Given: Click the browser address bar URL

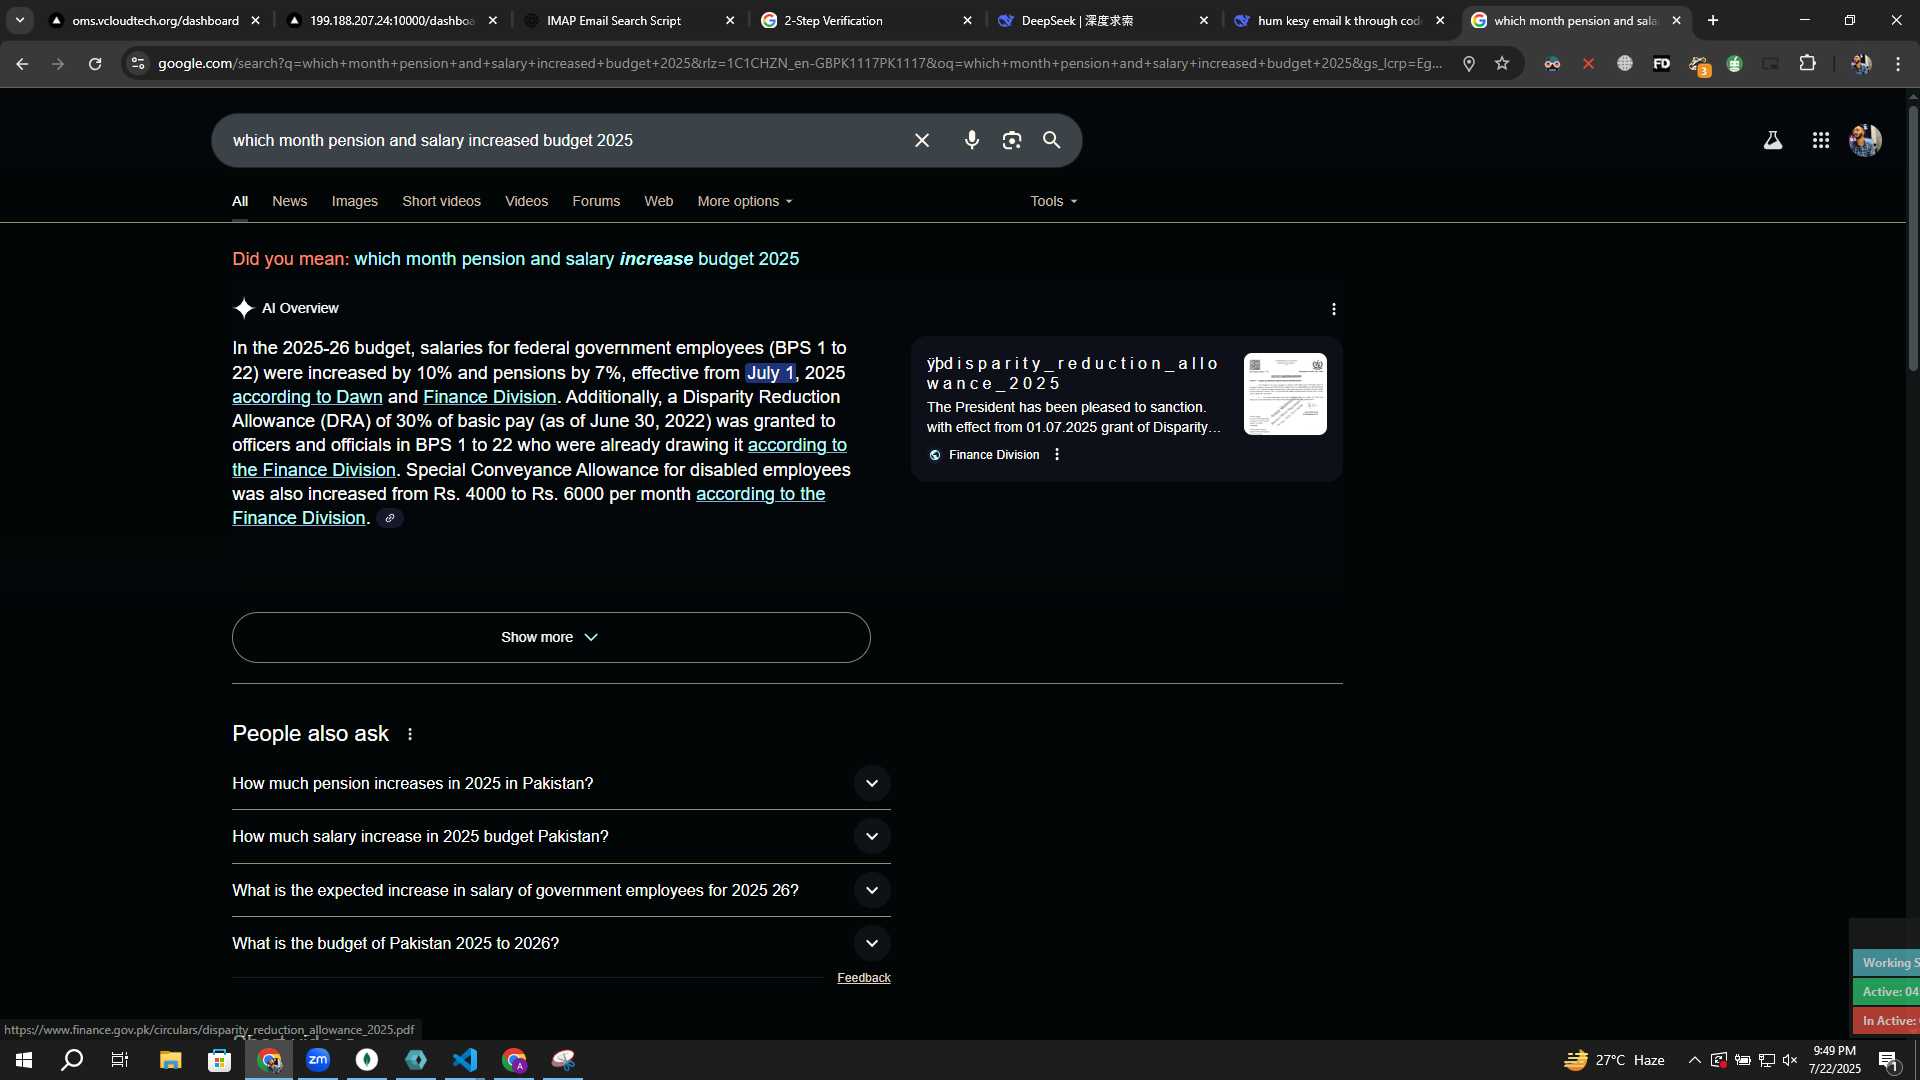Looking at the screenshot, I should click(800, 63).
